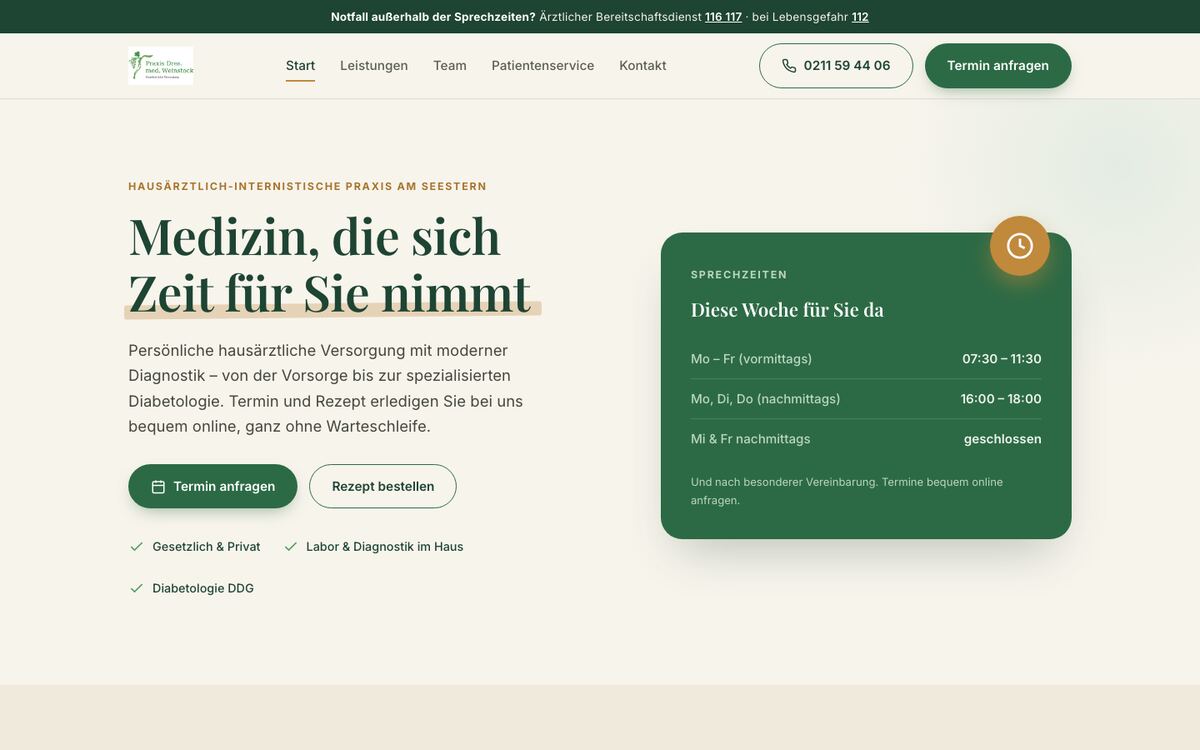This screenshot has width=1200, height=750.
Task: Click the Notfall außerhalb der Sprechzeiten? text
Action: pos(433,17)
